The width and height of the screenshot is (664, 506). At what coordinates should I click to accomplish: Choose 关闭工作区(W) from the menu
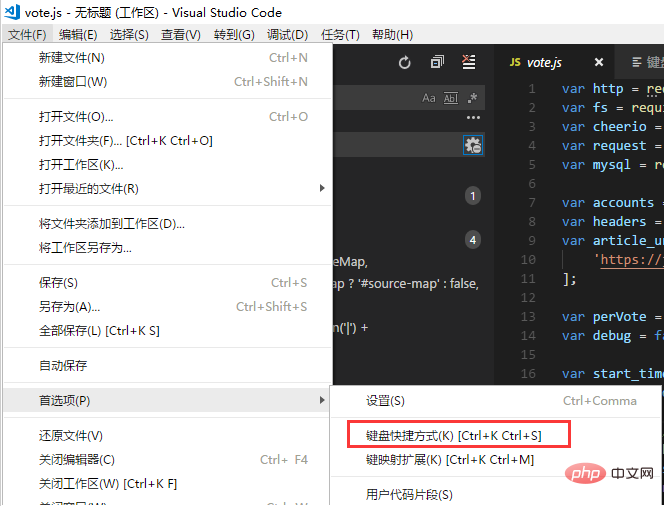pyautogui.click(x=168, y=484)
